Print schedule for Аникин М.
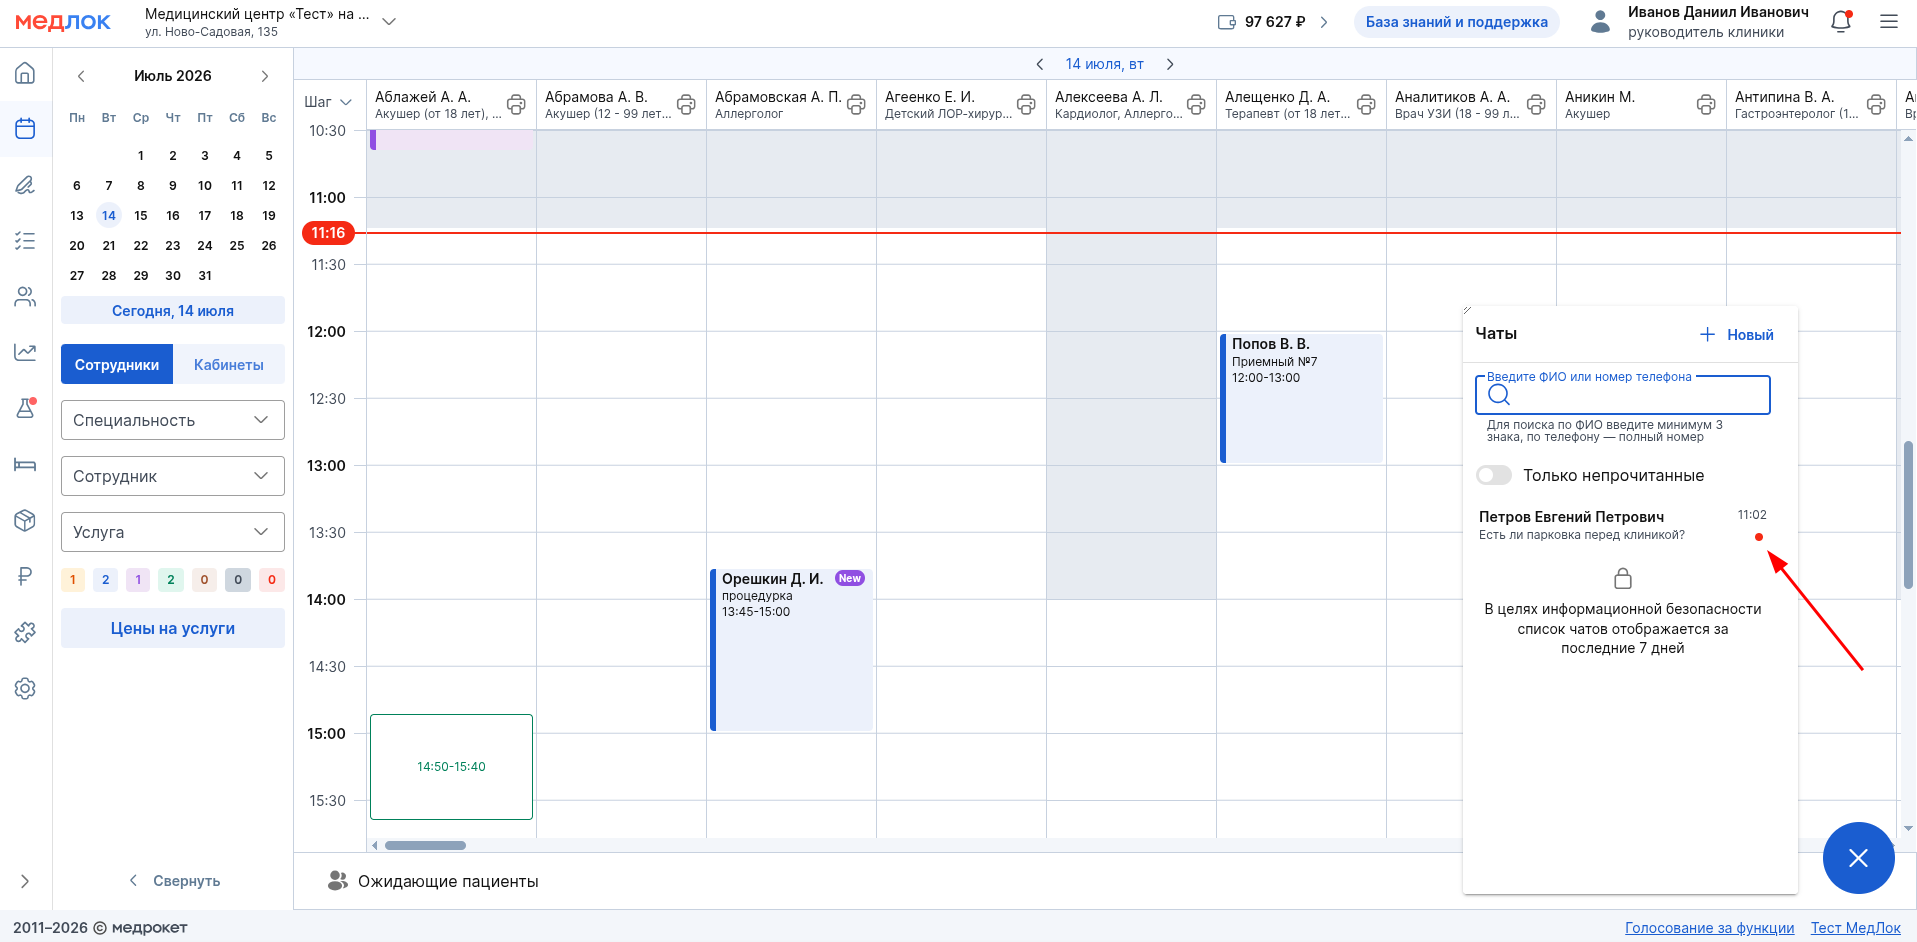This screenshot has width=1917, height=942. [x=1706, y=104]
